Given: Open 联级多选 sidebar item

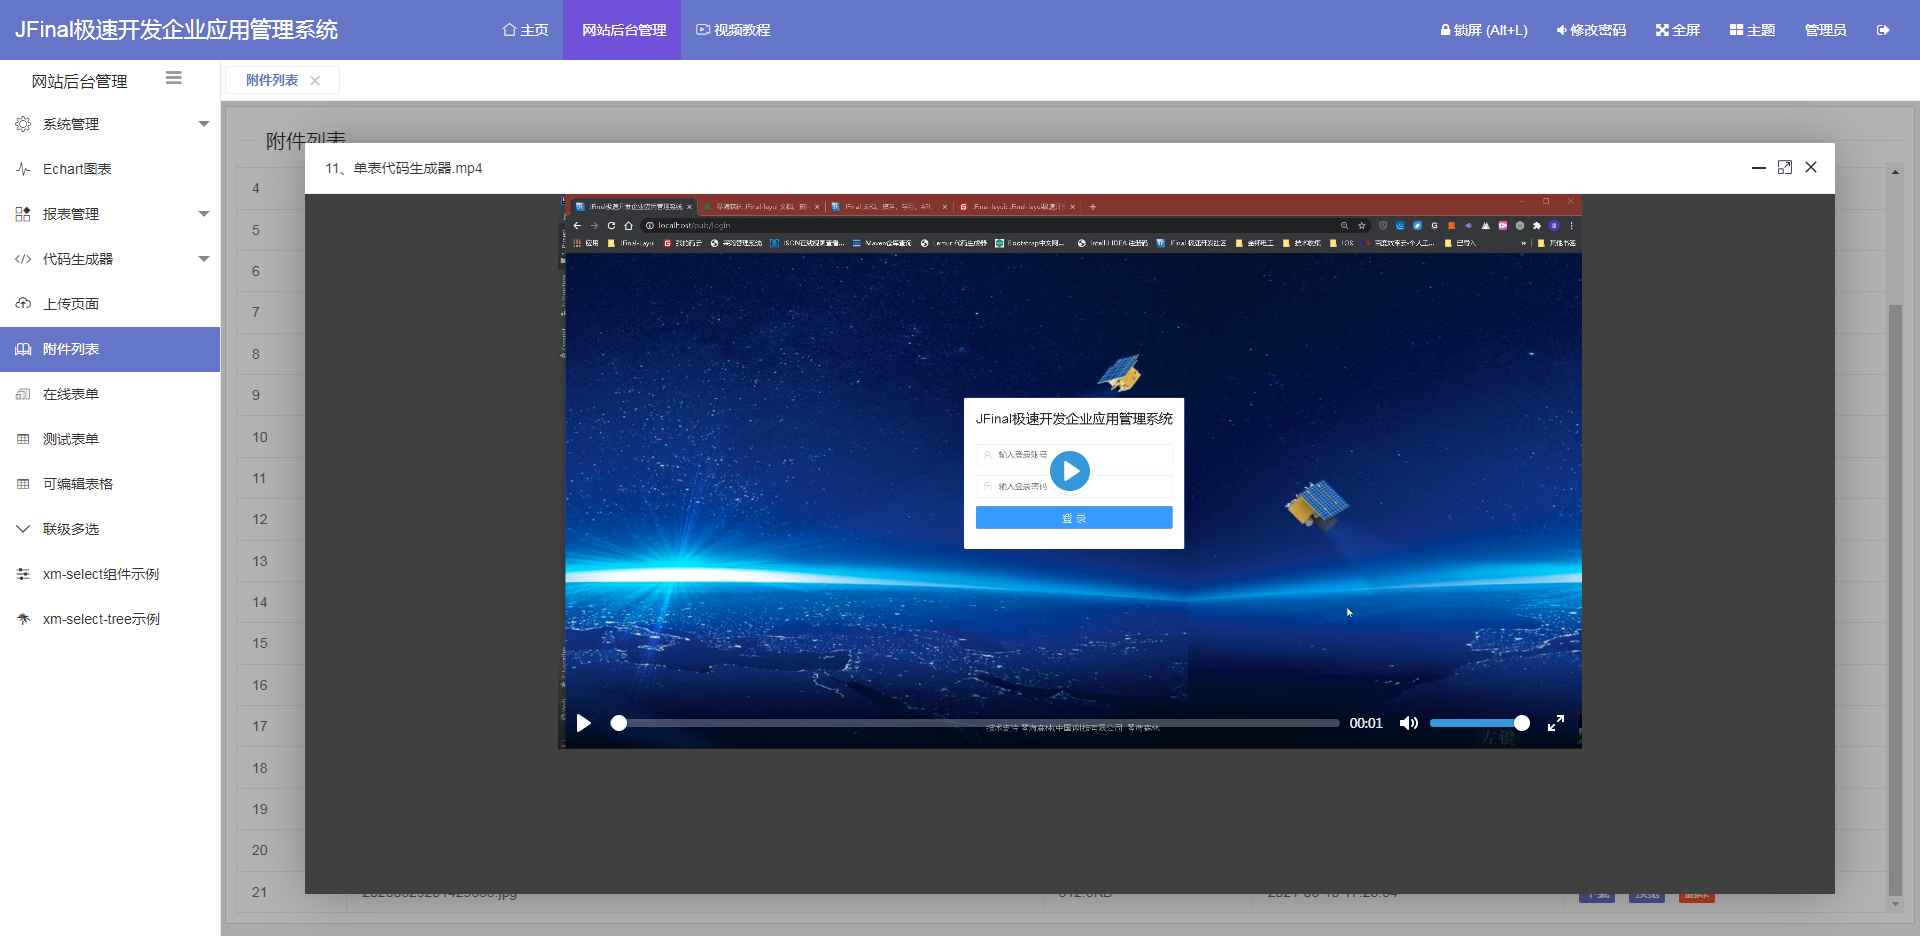Looking at the screenshot, I should tap(110, 529).
